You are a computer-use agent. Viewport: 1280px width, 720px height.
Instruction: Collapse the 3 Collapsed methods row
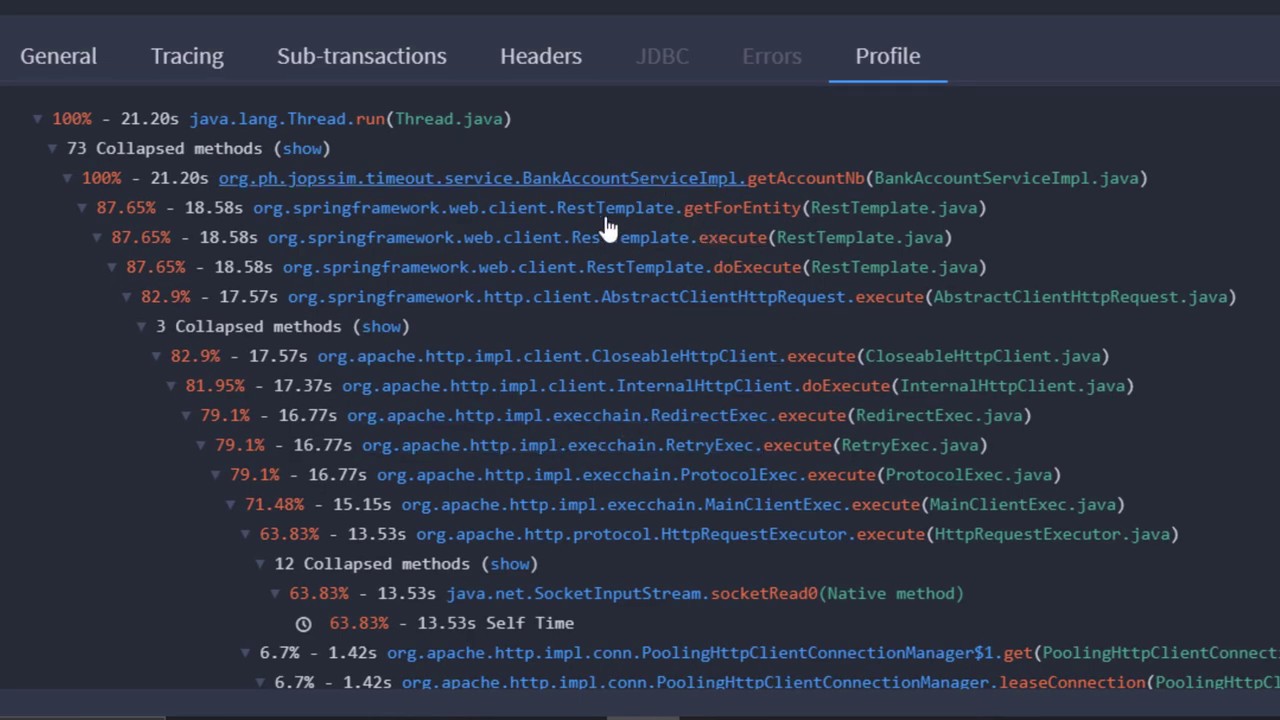(141, 327)
